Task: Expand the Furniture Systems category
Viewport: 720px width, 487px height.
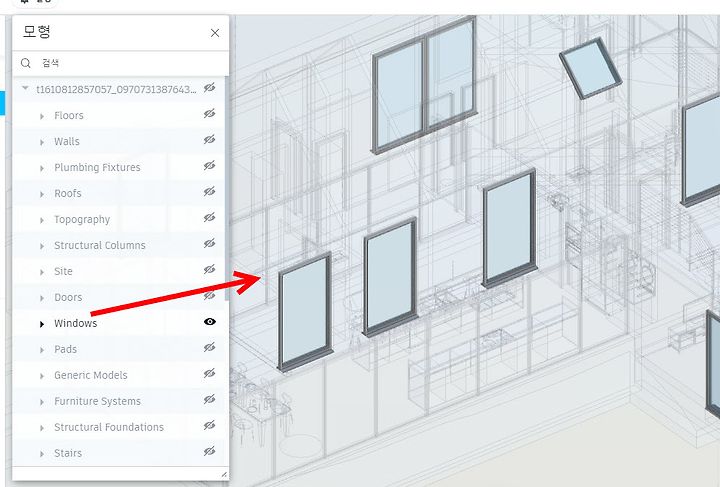Action: (x=42, y=402)
